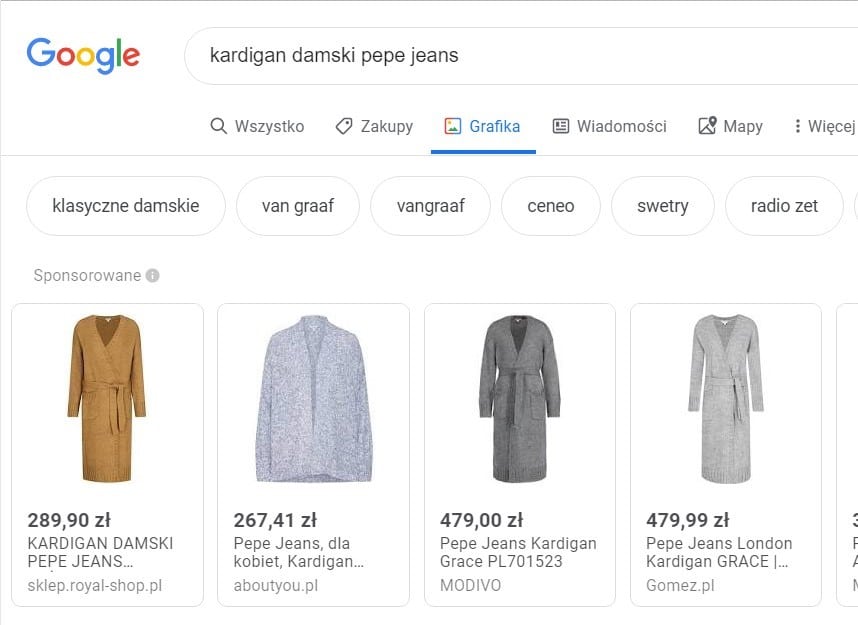Click the newspaper icon beside Wiadomości
Screen dimensions: 858x625
coord(561,126)
